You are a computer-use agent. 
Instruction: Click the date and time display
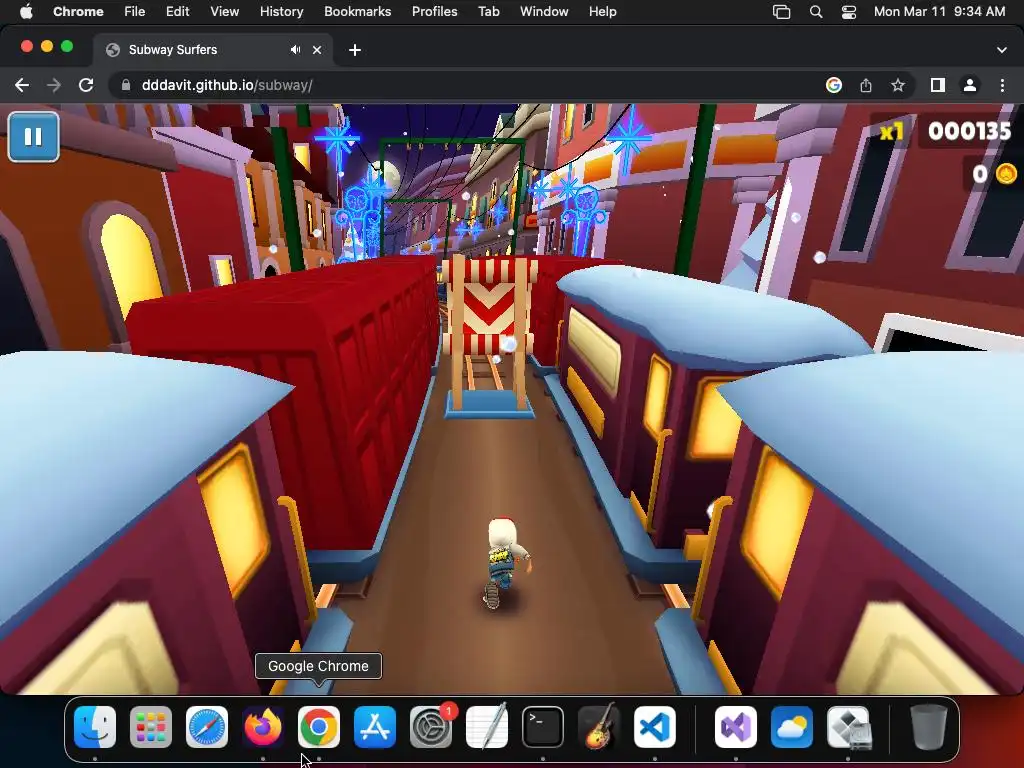(x=940, y=12)
